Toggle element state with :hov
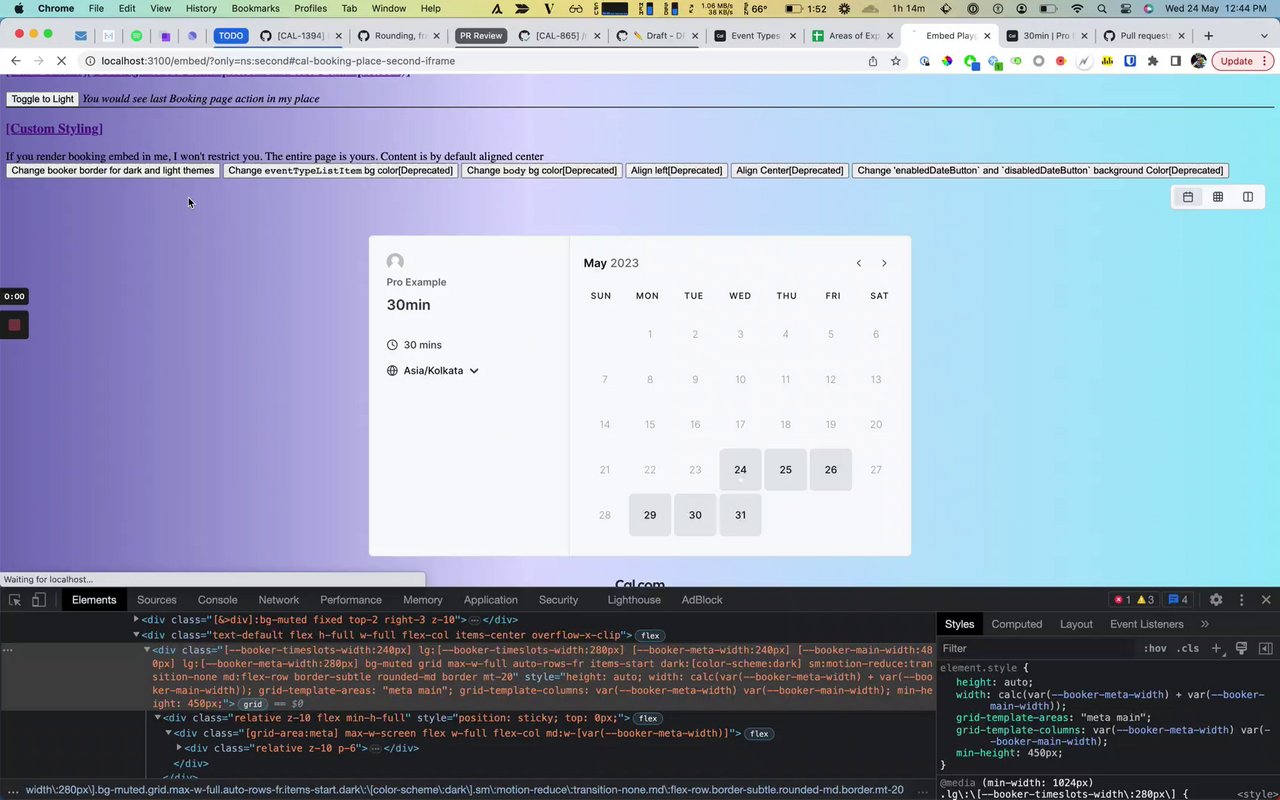 coord(1155,648)
